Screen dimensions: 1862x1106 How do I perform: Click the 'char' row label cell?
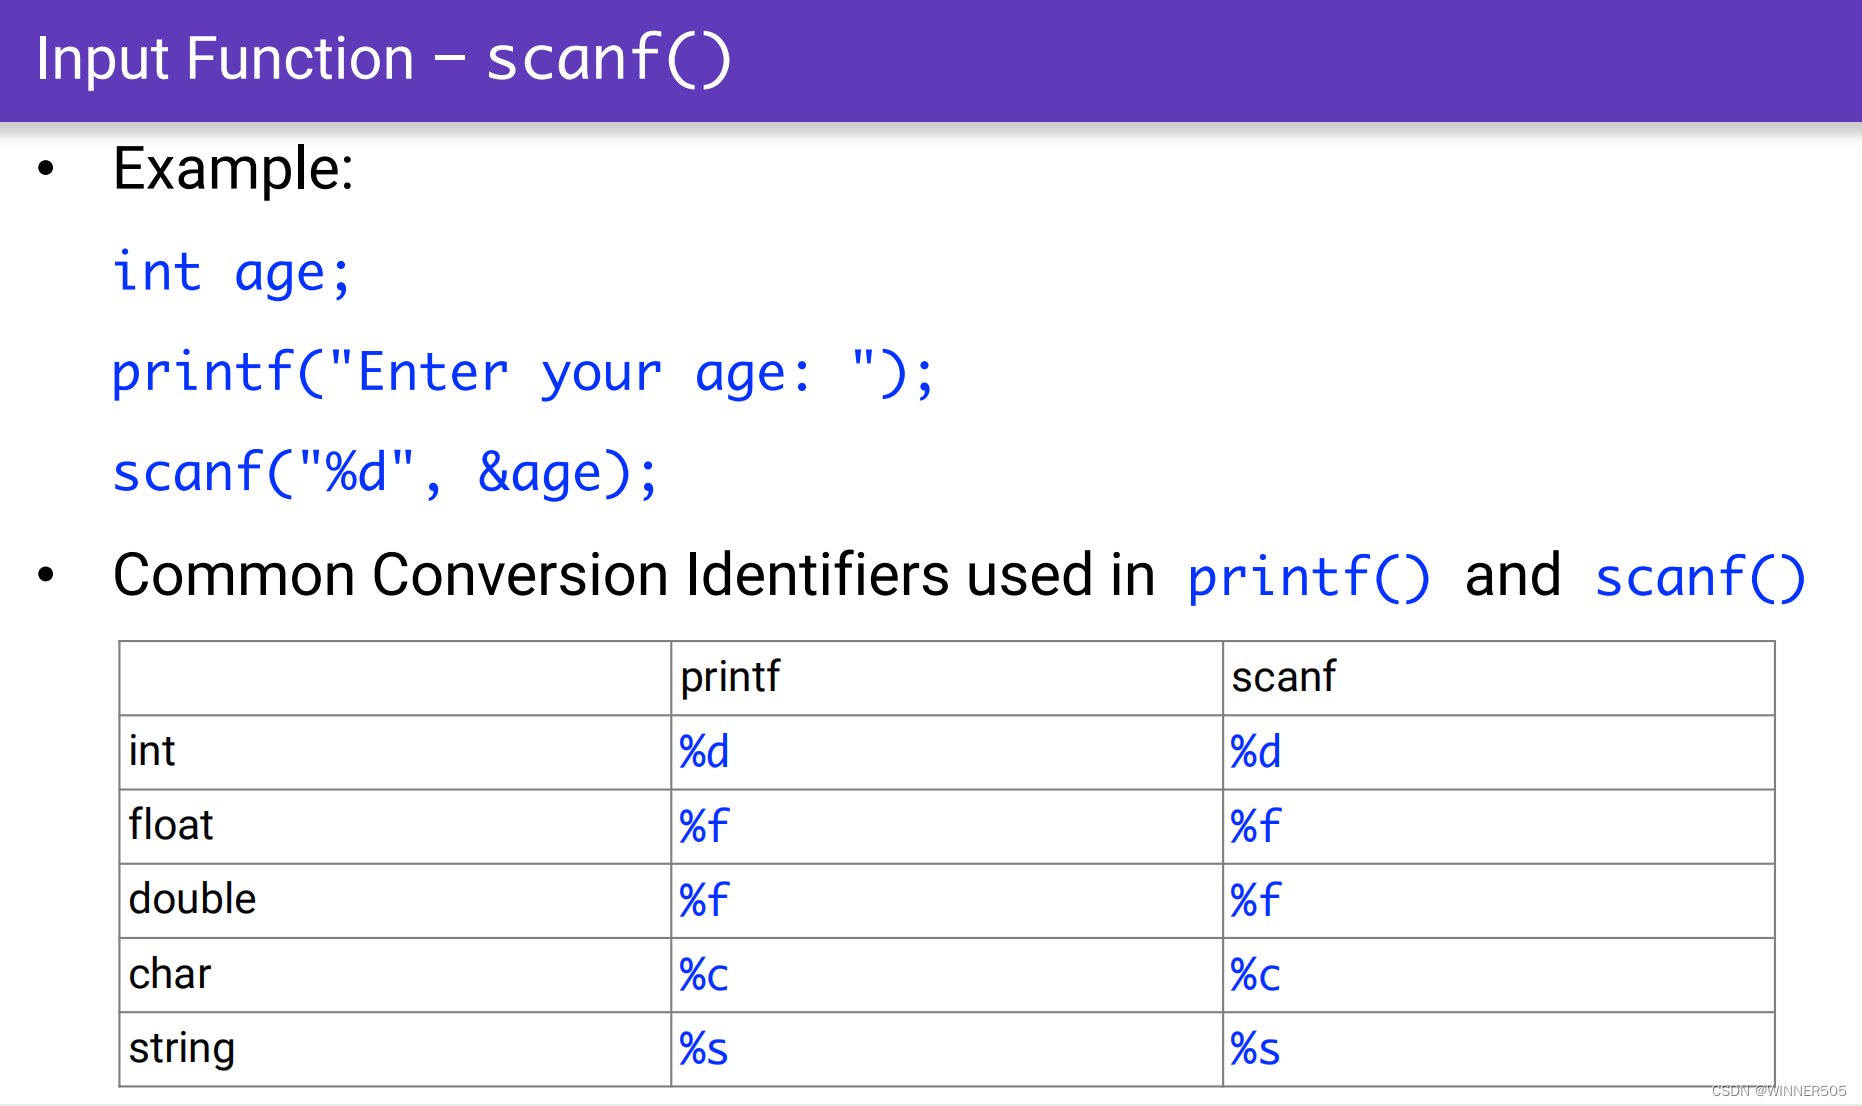tap(395, 975)
